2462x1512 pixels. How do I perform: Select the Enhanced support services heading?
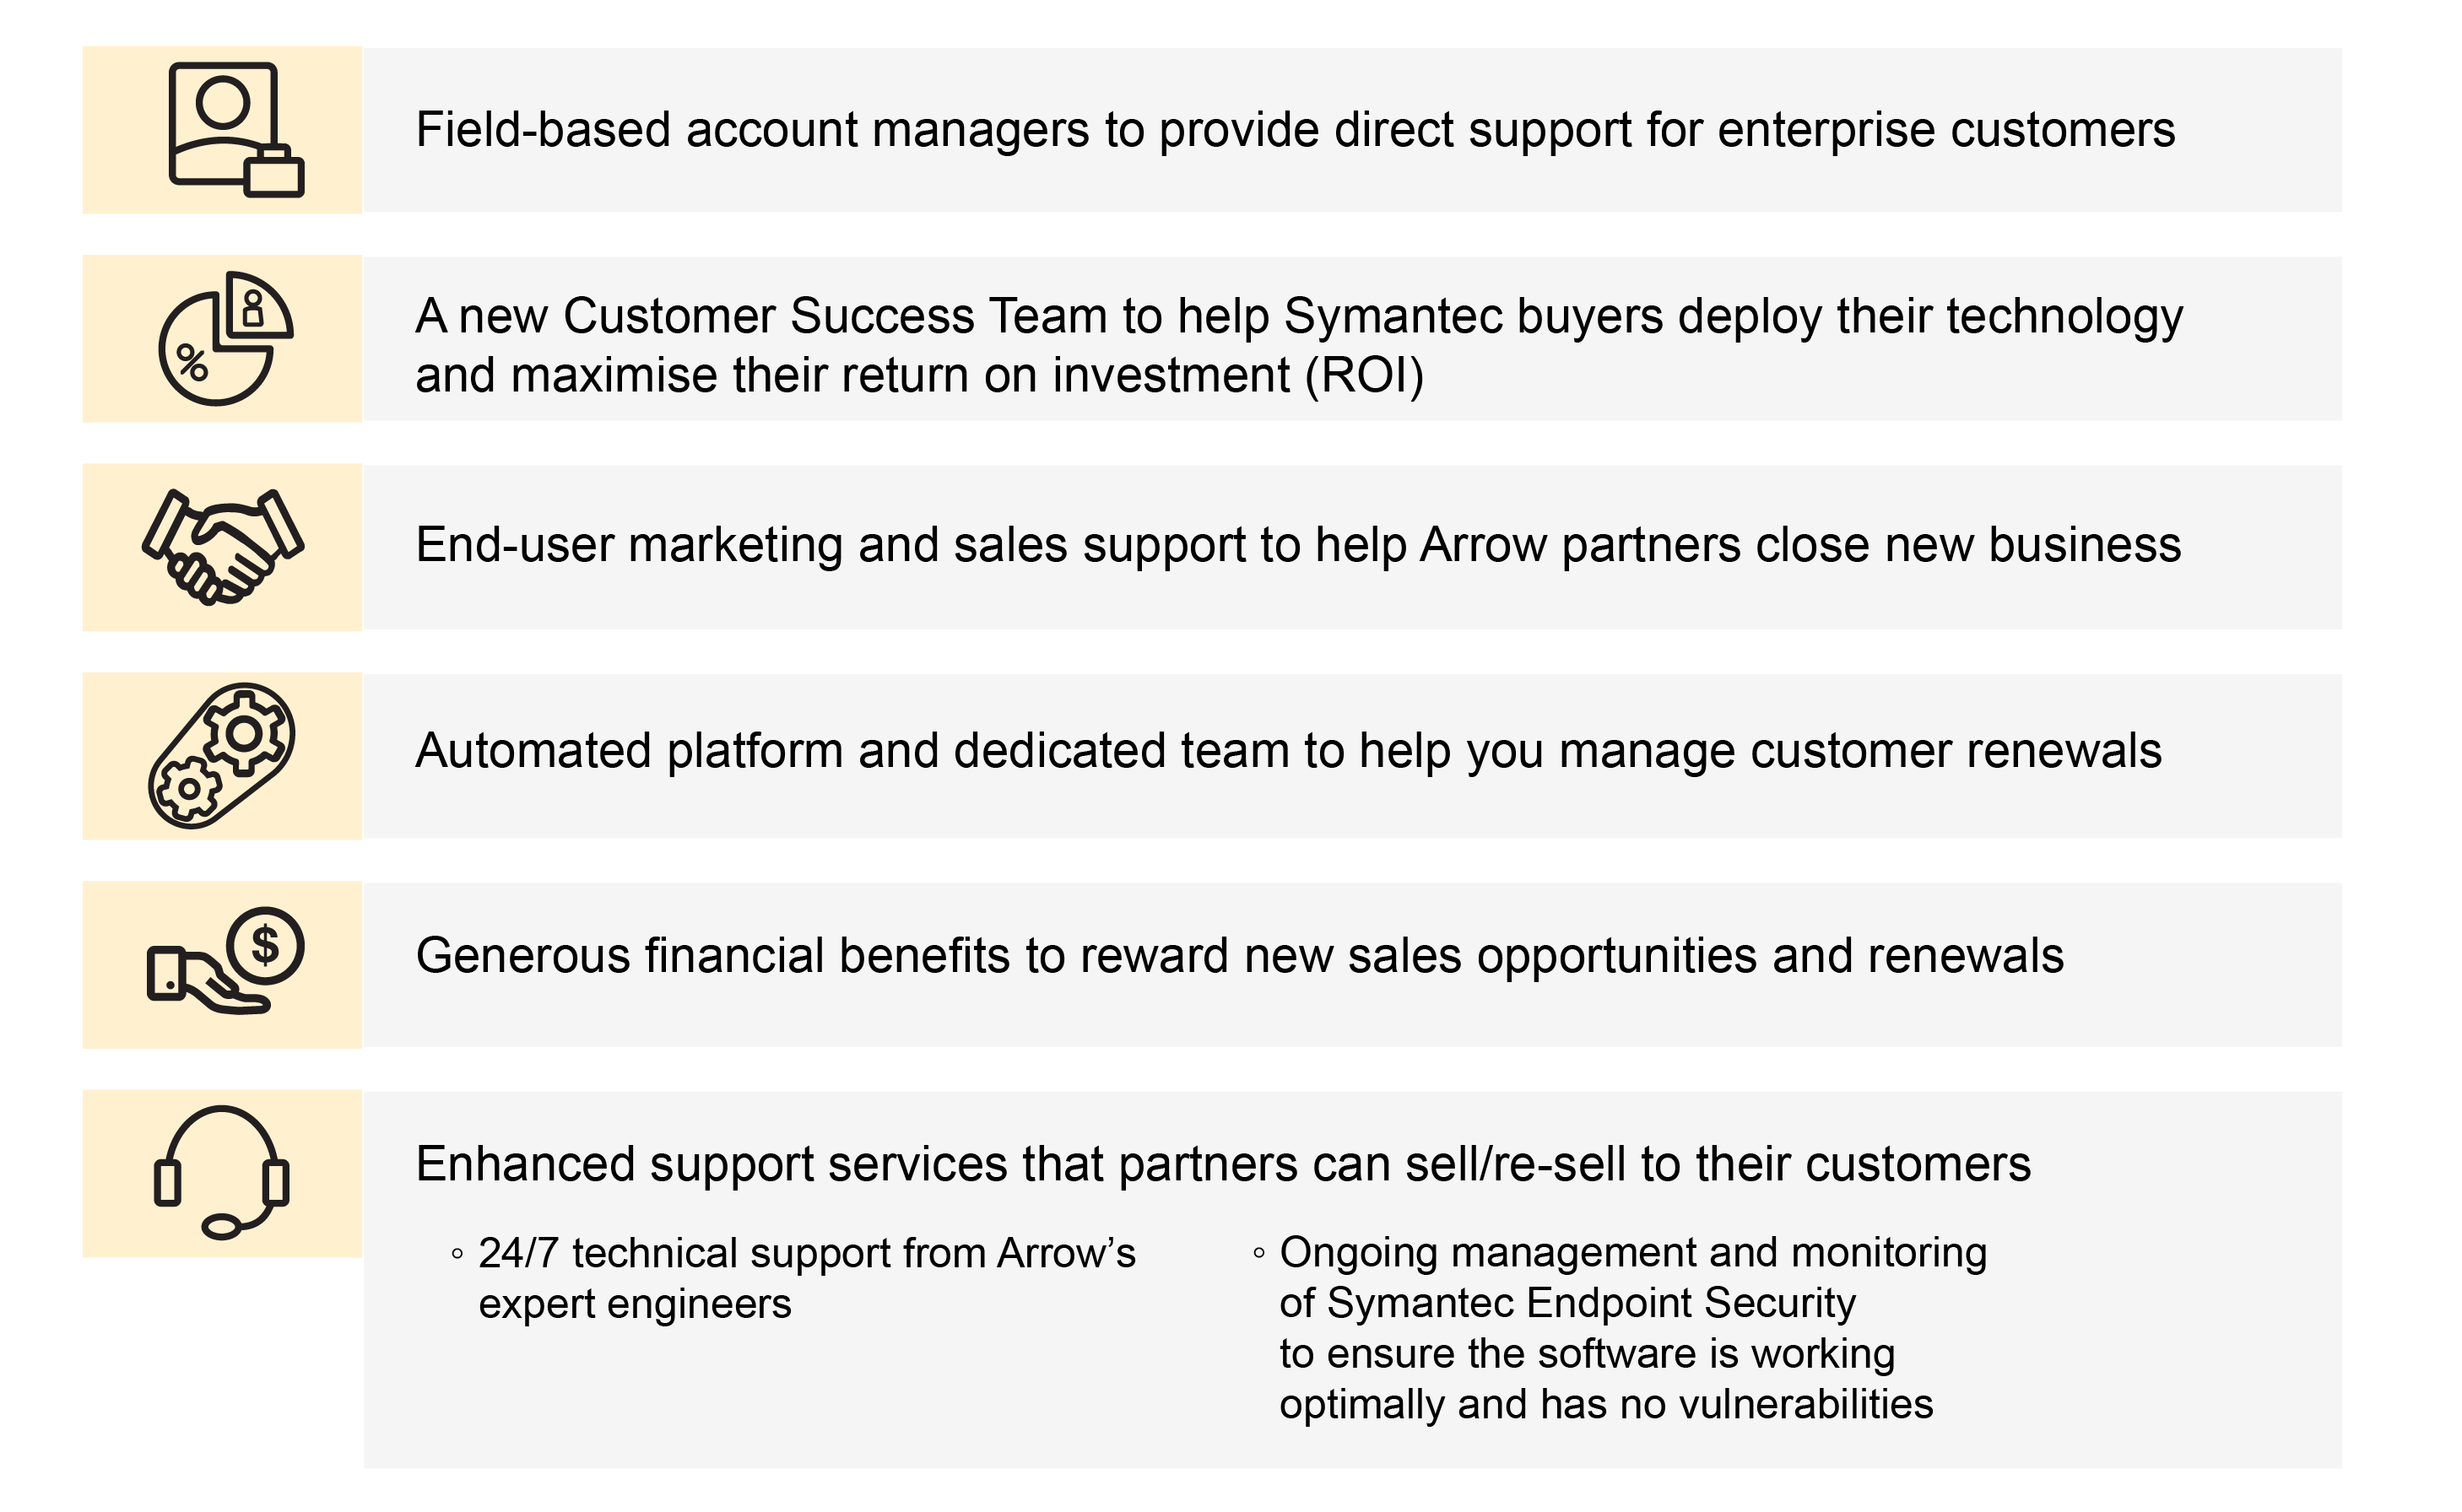pyautogui.click(x=1223, y=1165)
